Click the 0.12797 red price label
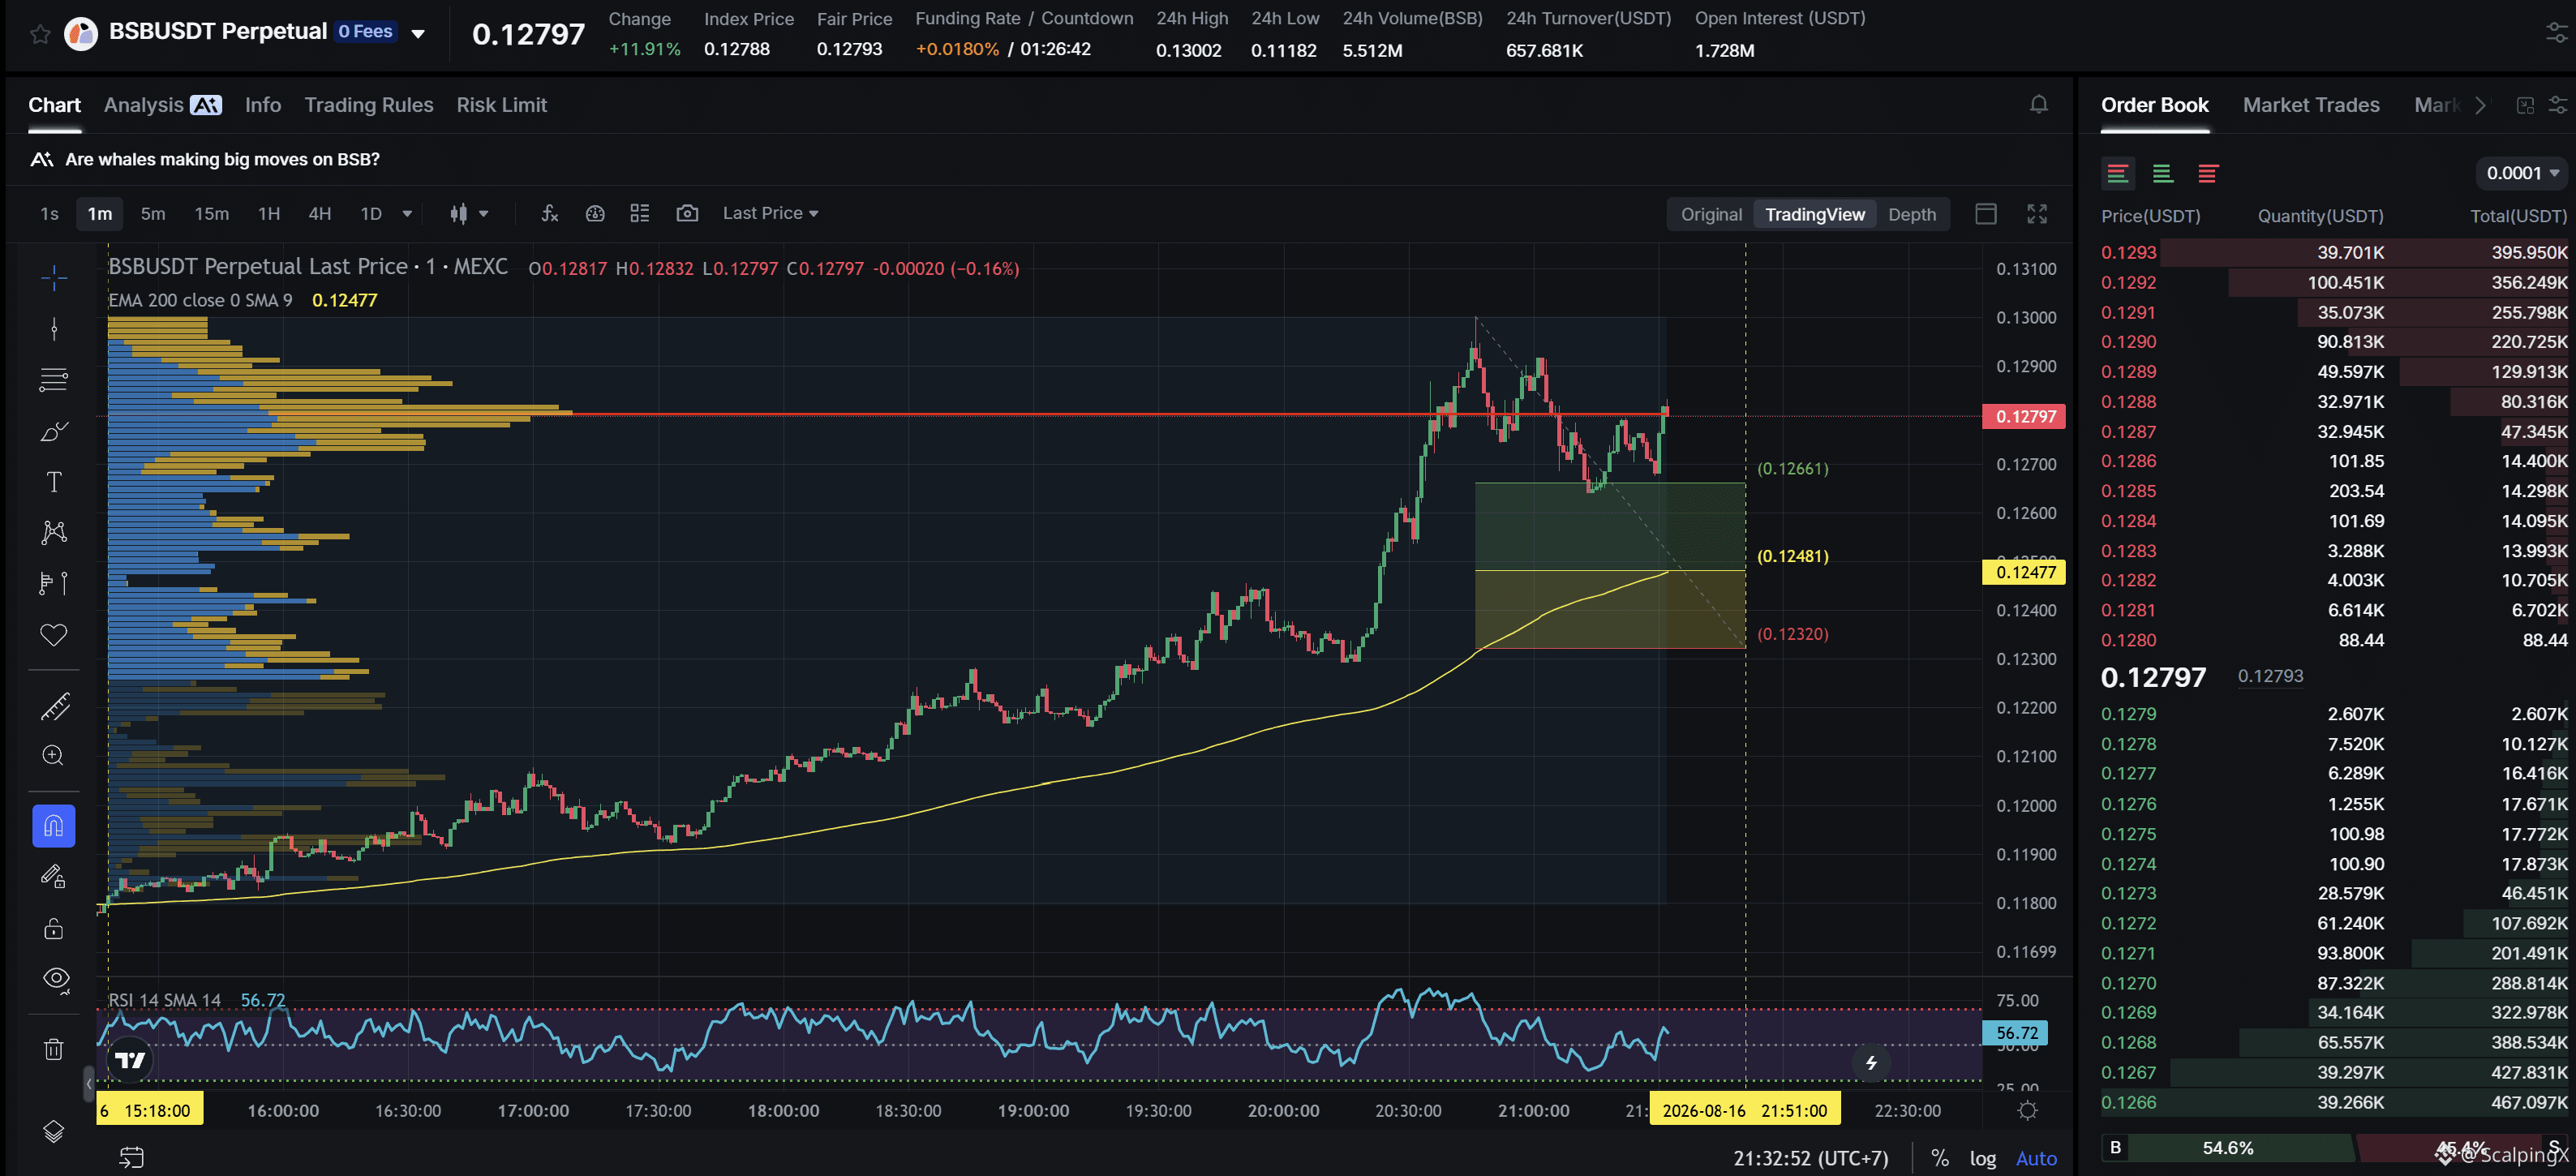 (x=2024, y=416)
